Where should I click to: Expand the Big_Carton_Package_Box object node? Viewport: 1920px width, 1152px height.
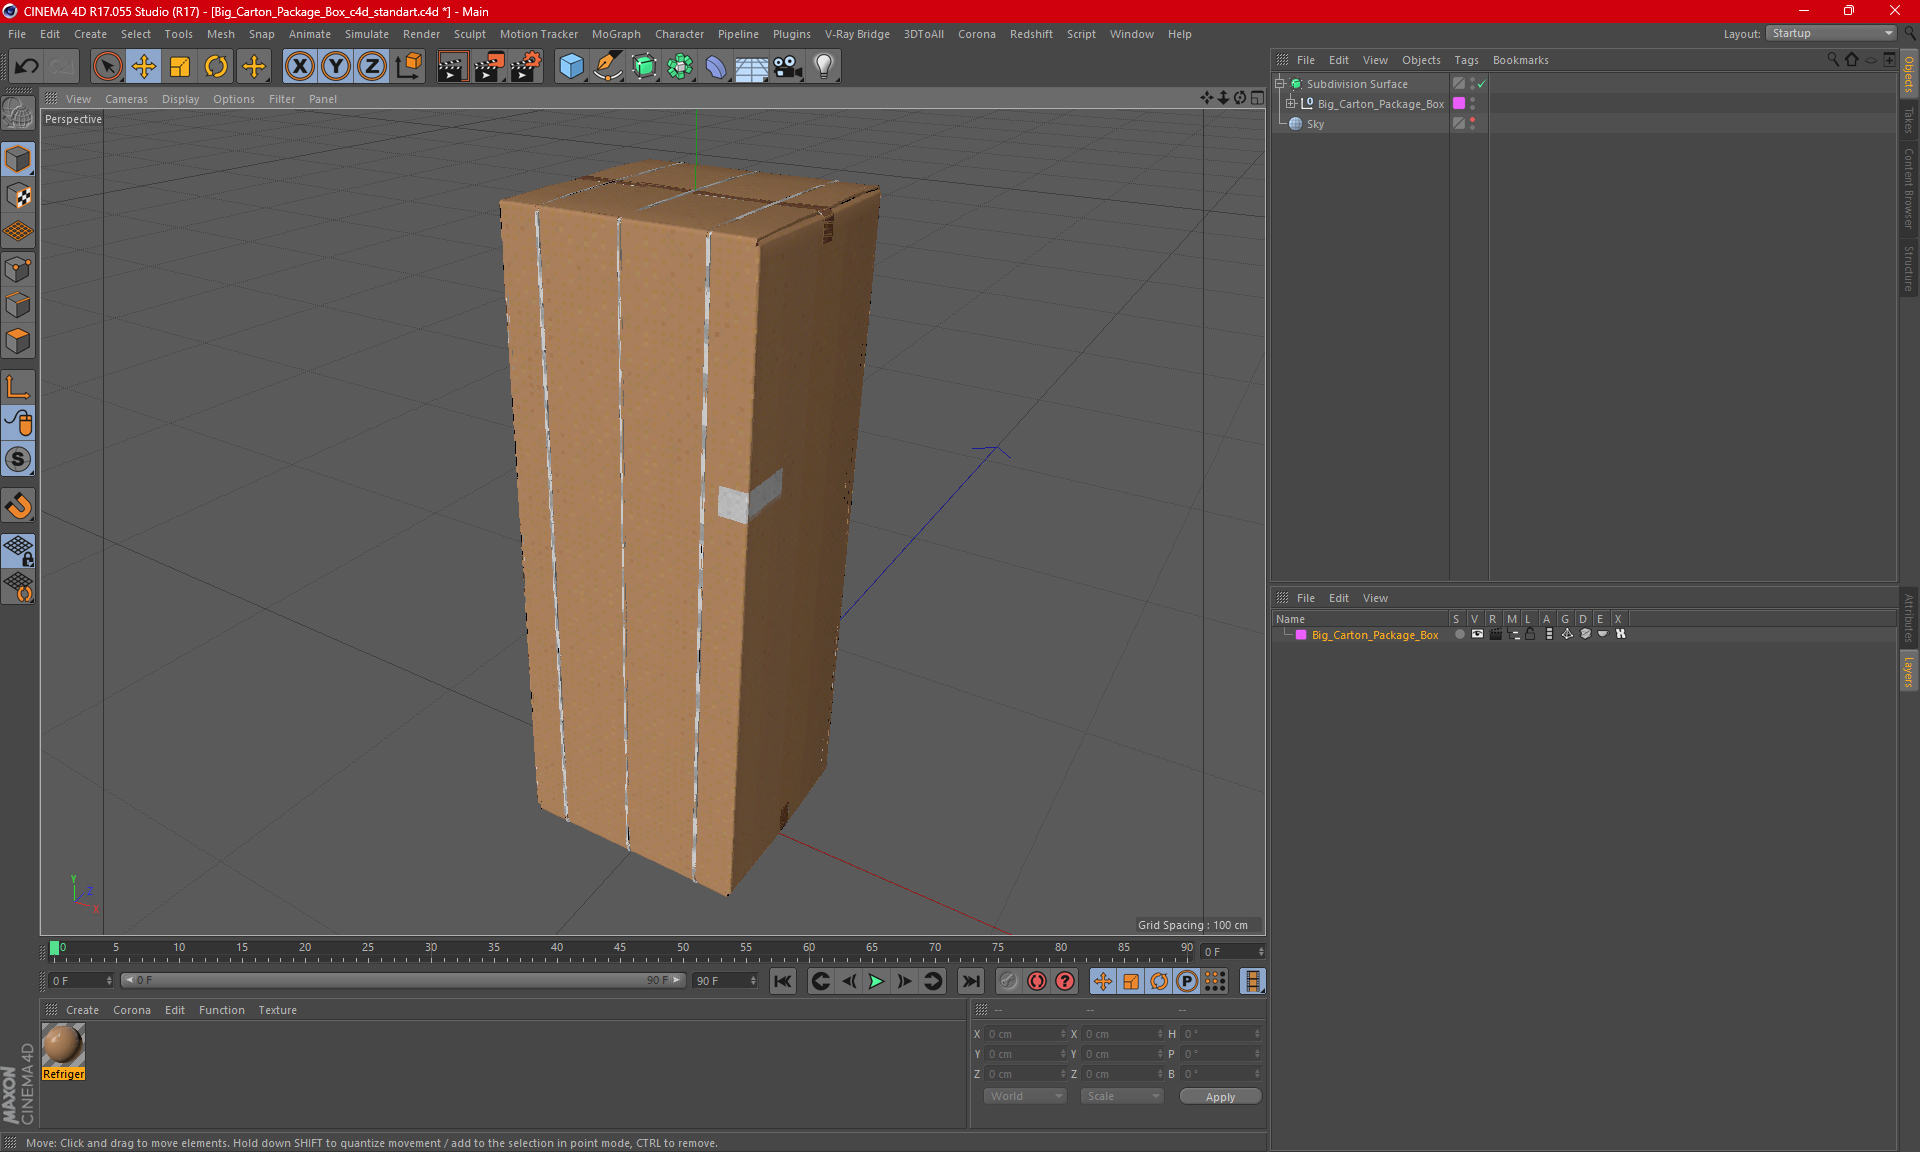click(1291, 103)
